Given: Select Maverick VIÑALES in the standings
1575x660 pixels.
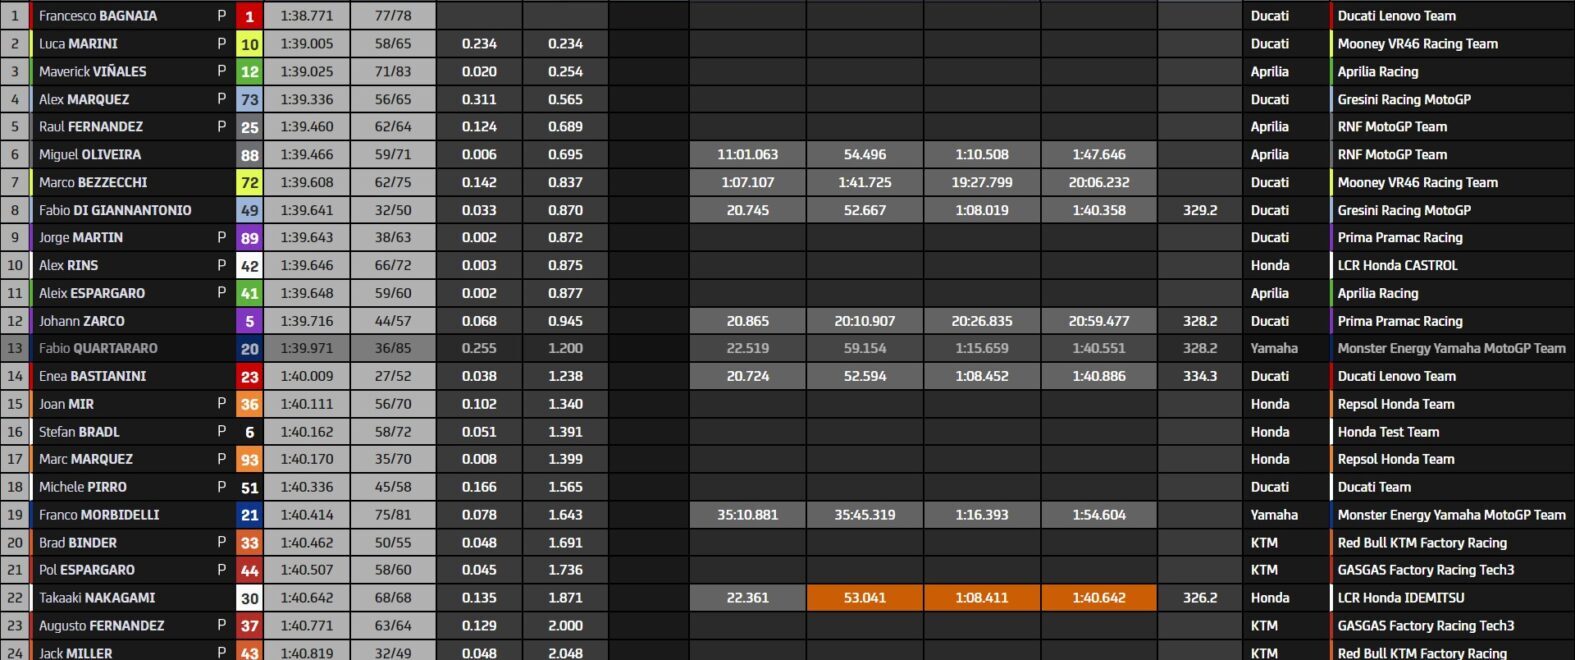Looking at the screenshot, I should click(x=92, y=72).
